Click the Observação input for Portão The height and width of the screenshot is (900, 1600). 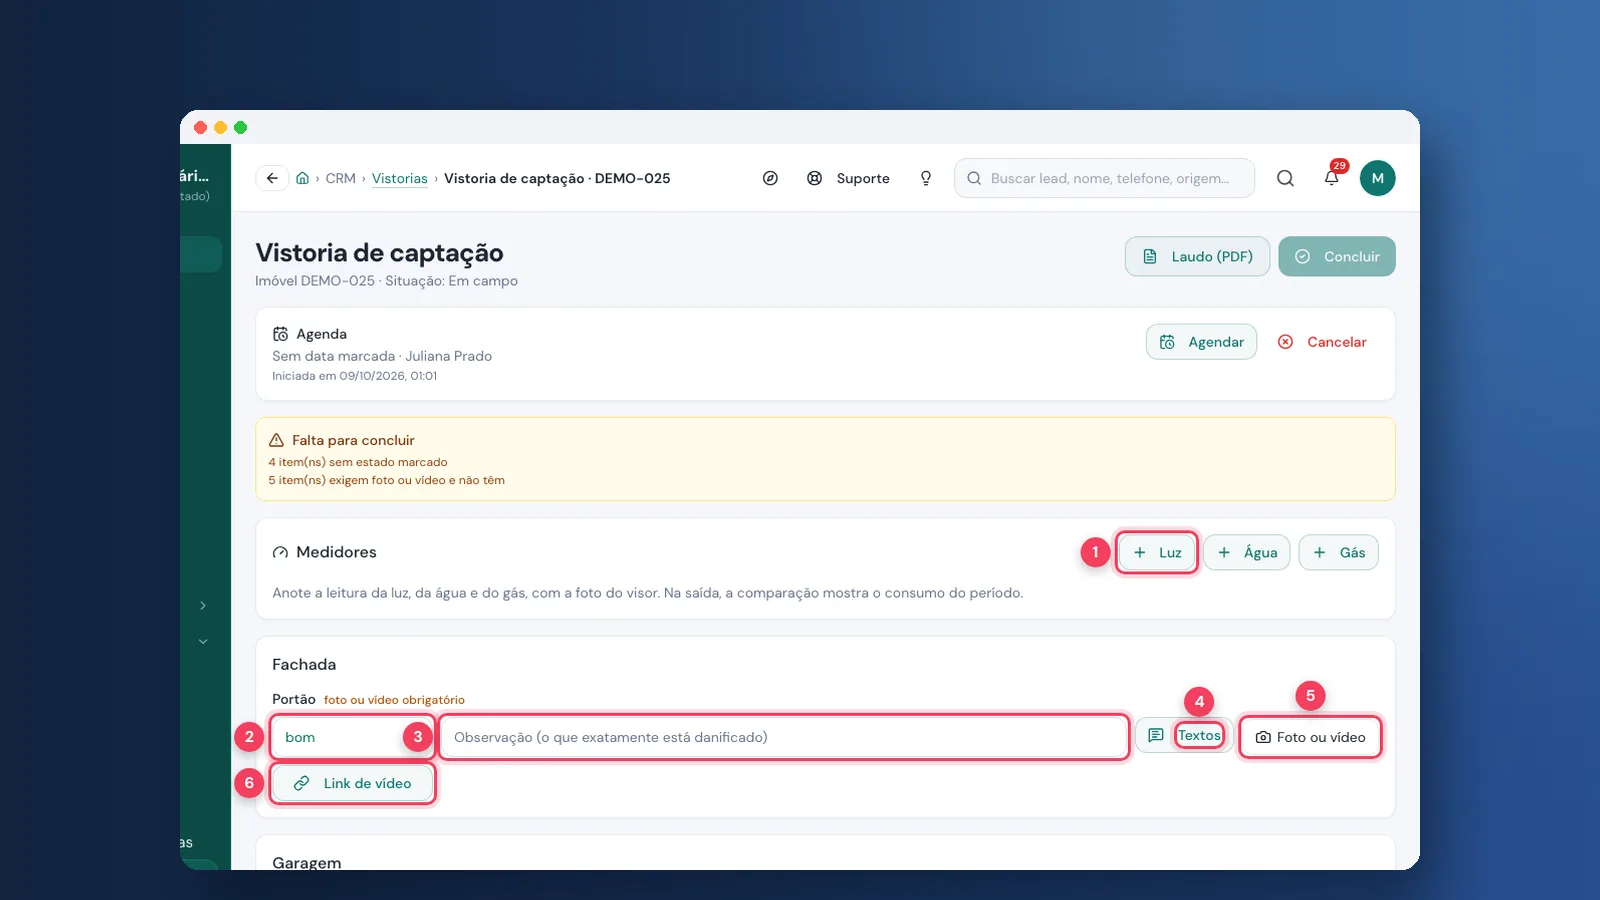784,737
